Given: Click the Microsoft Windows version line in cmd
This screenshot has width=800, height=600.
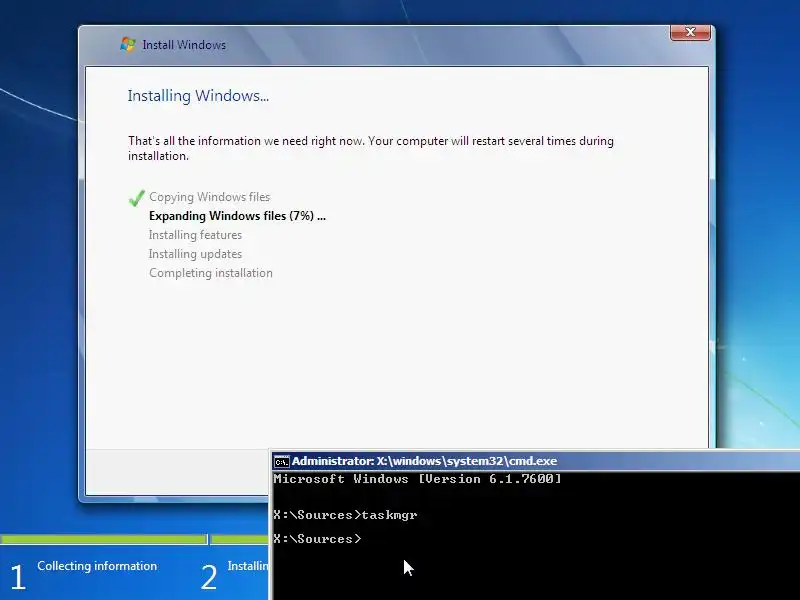Looking at the screenshot, I should click(417, 479).
